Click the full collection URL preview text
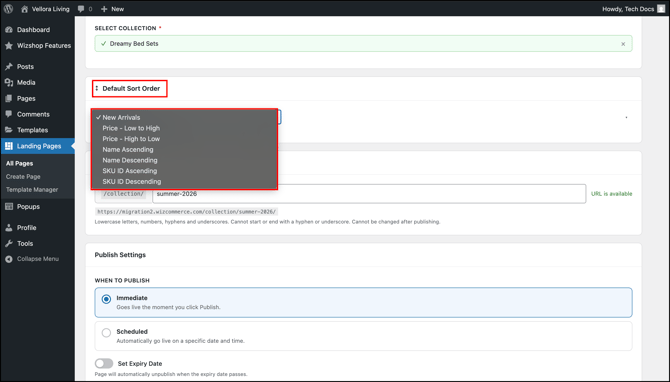This screenshot has height=382, width=670. pos(187,212)
